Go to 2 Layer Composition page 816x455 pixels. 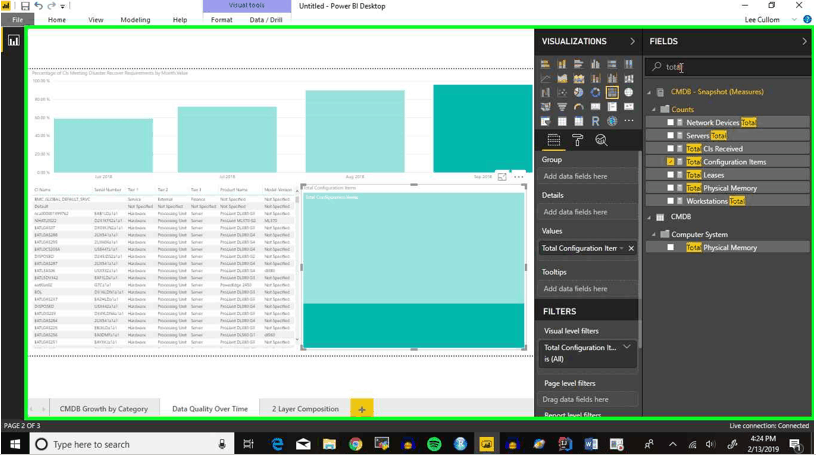305,409
